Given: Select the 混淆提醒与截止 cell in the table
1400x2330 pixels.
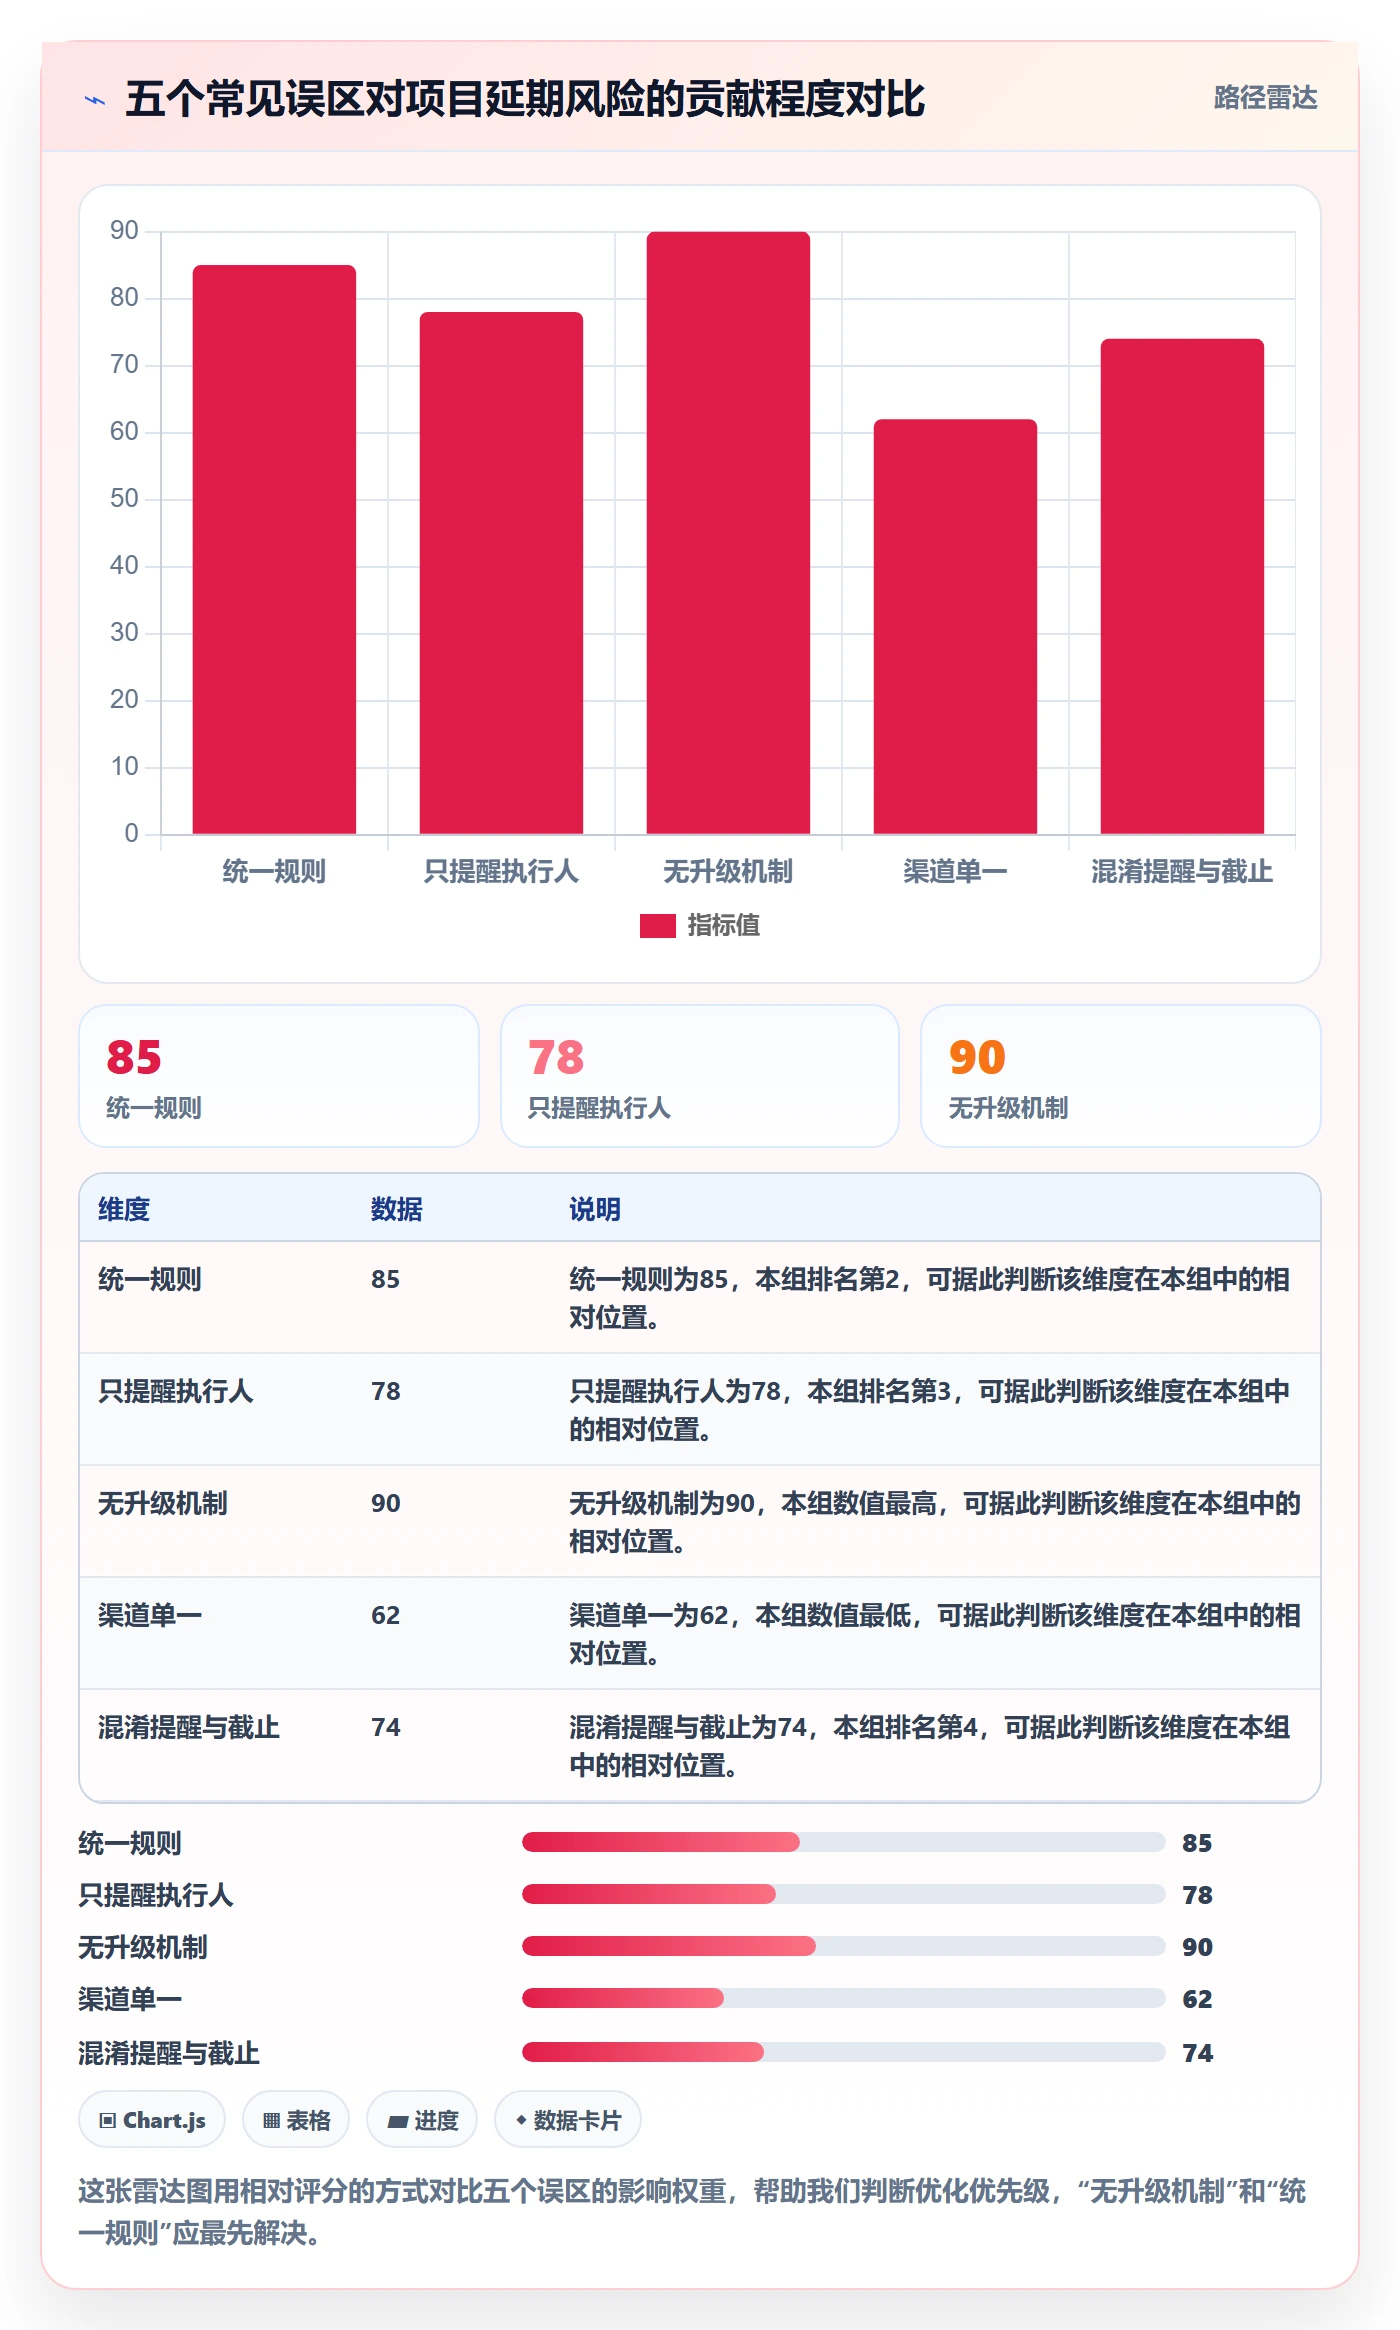Looking at the screenshot, I should [189, 1727].
